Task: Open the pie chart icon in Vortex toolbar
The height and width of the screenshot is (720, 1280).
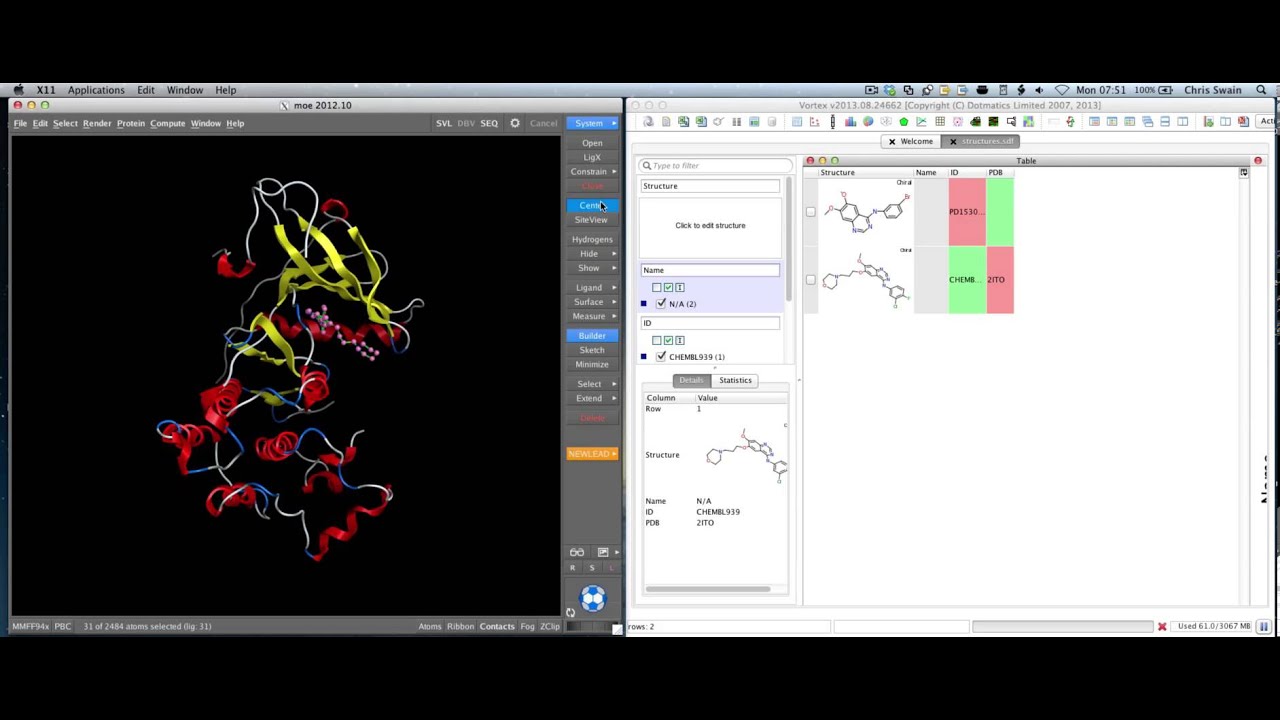Action: (x=868, y=122)
